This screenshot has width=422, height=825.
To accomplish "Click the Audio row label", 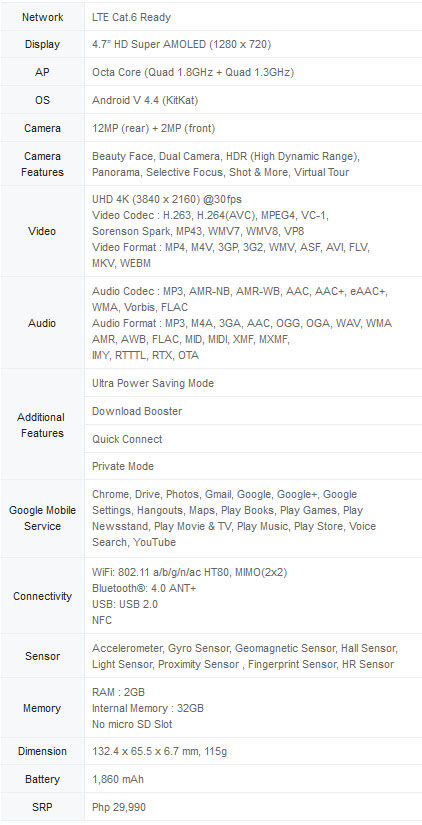I will [x=42, y=323].
